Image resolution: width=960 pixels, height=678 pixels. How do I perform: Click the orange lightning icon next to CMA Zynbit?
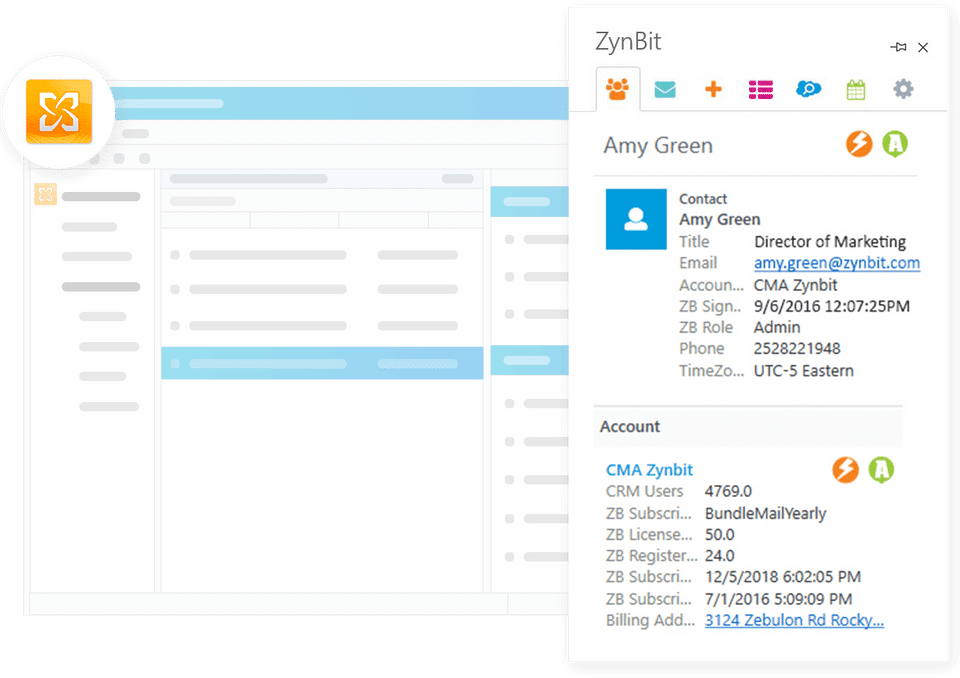click(x=846, y=470)
